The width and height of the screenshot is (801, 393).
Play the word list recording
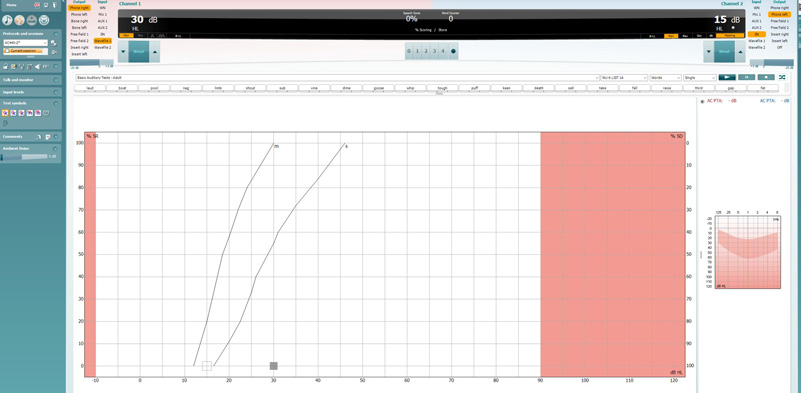click(727, 77)
